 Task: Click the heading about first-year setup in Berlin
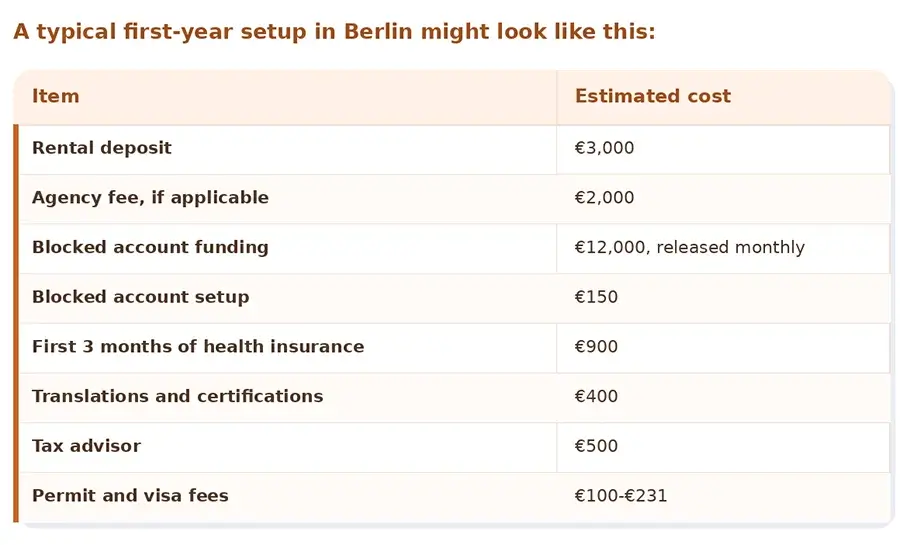pyautogui.click(x=334, y=32)
